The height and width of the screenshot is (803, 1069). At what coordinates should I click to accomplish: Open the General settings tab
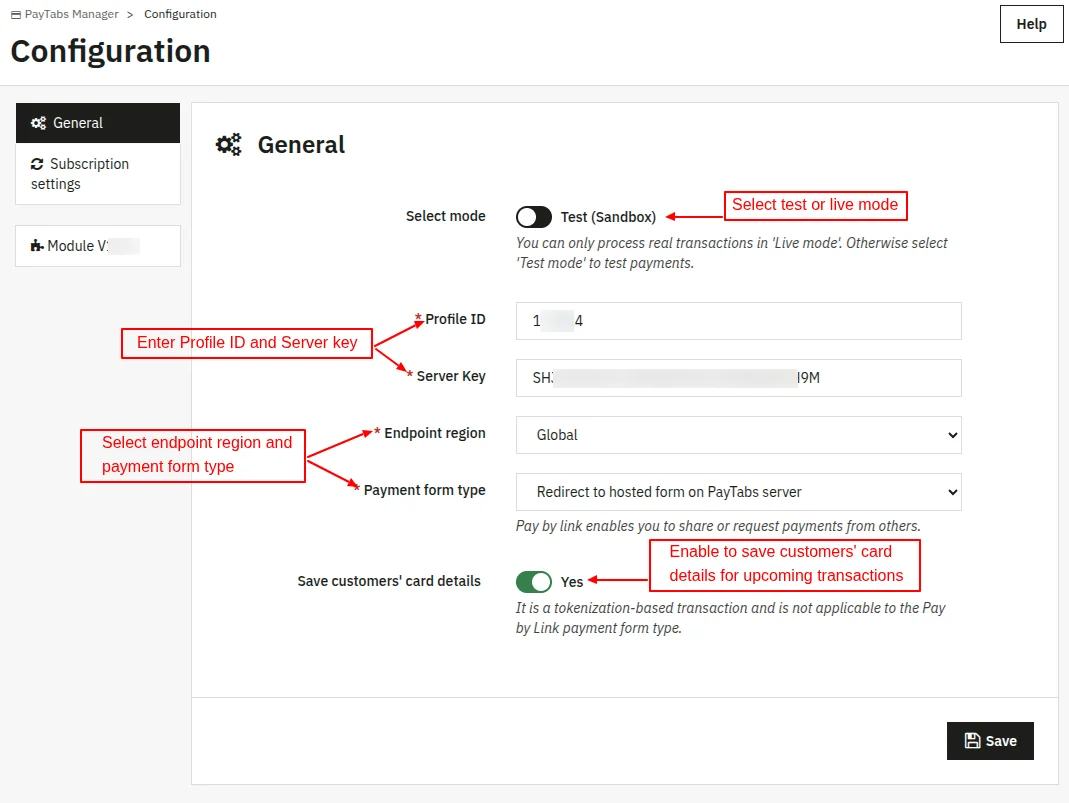(98, 123)
